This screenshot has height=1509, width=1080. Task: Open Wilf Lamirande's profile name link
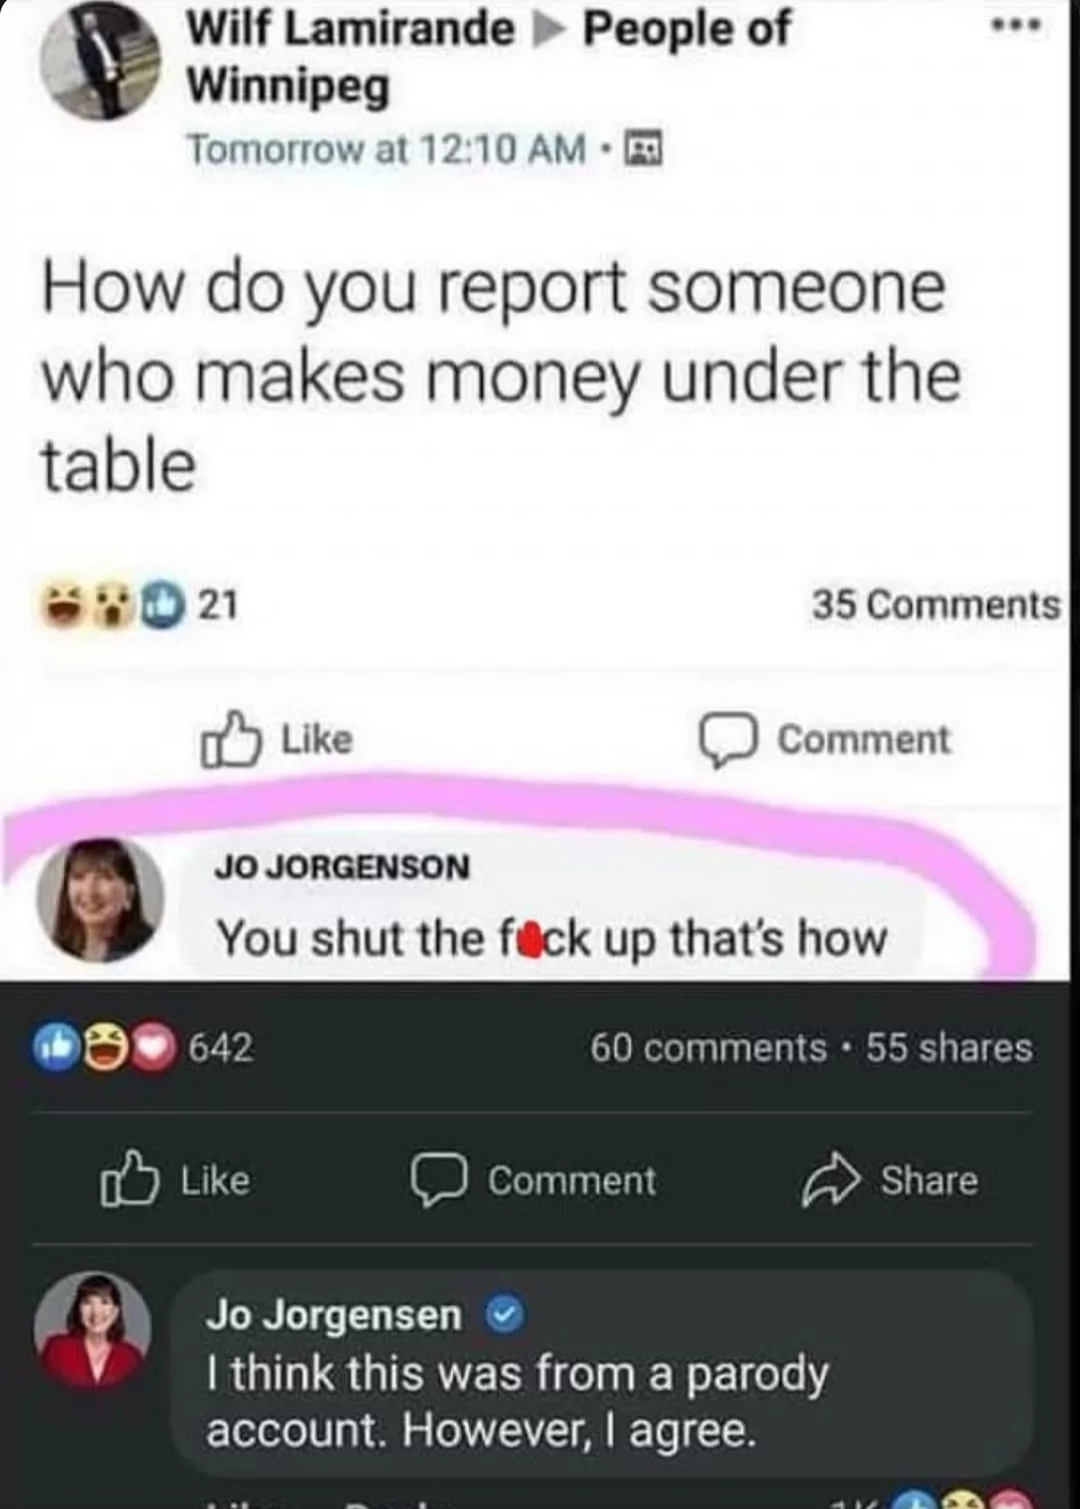[351, 28]
